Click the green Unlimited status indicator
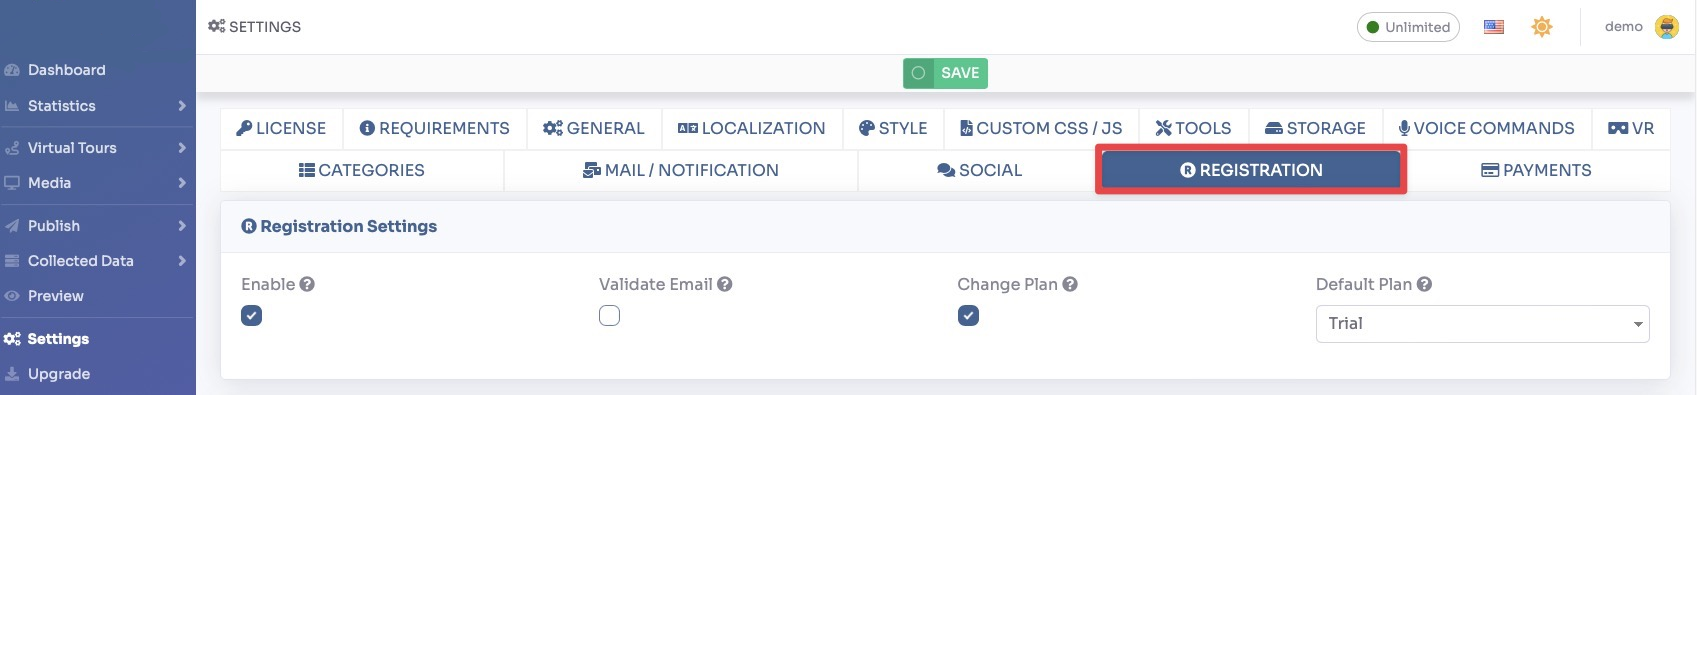The width and height of the screenshot is (1697, 672). coord(1408,27)
